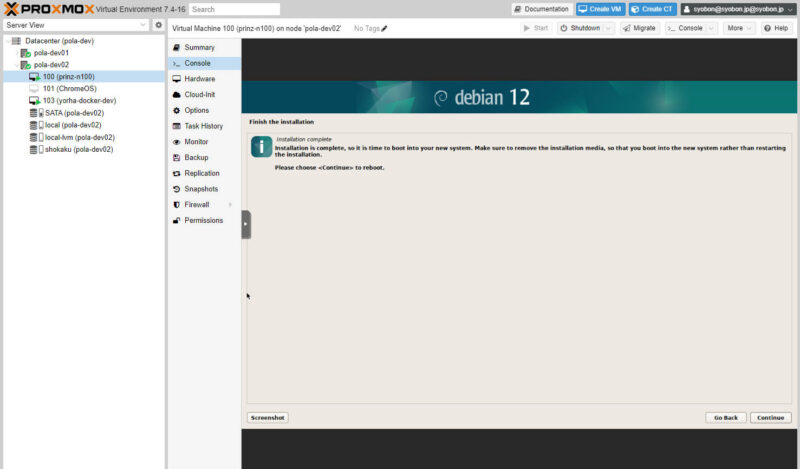Click the Shutdown button

580,28
